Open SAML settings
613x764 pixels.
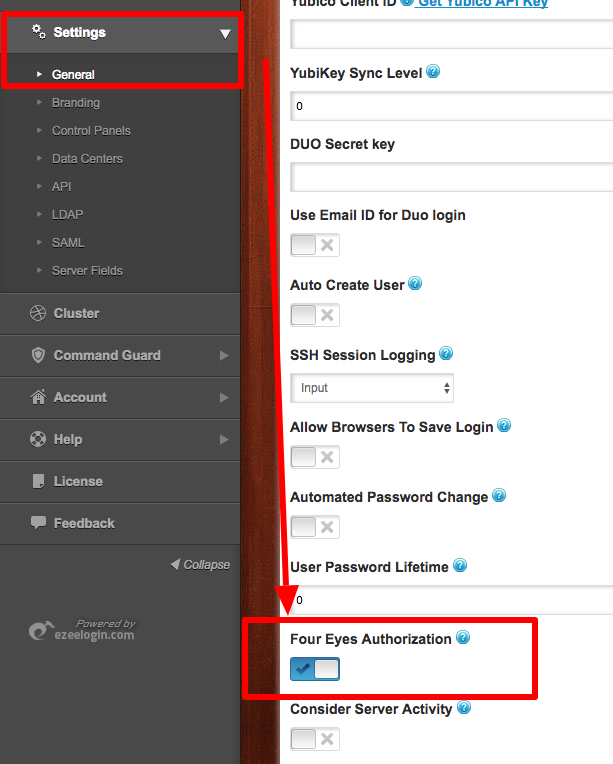68,243
